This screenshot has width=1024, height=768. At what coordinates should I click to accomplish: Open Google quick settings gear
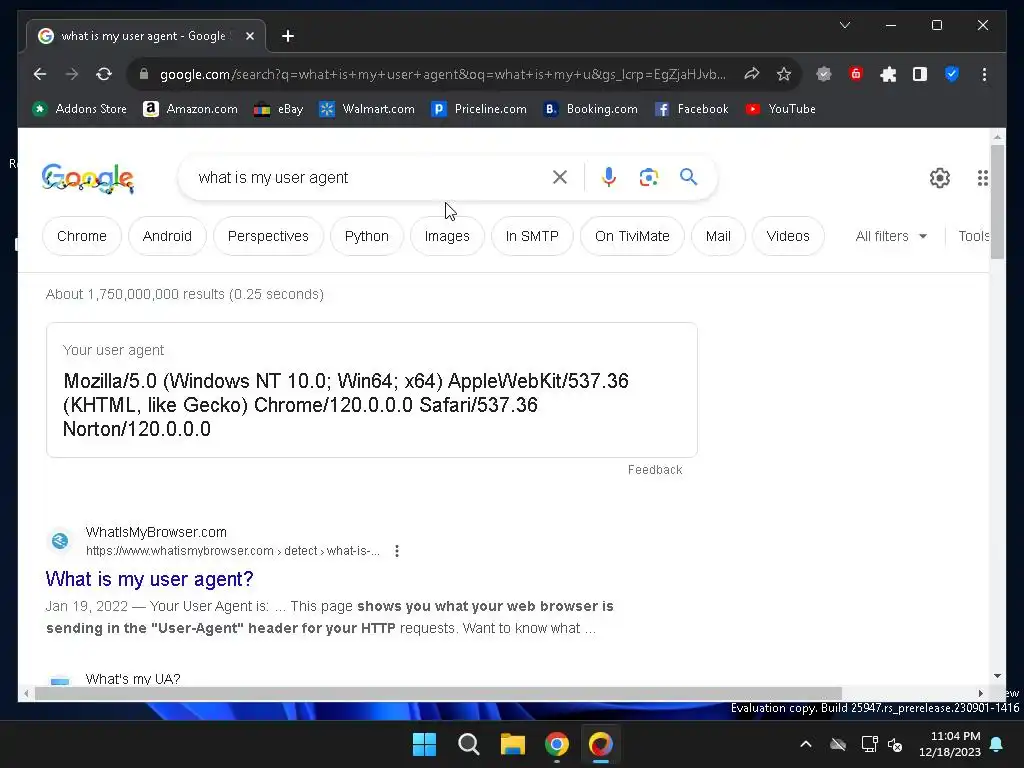(940, 178)
